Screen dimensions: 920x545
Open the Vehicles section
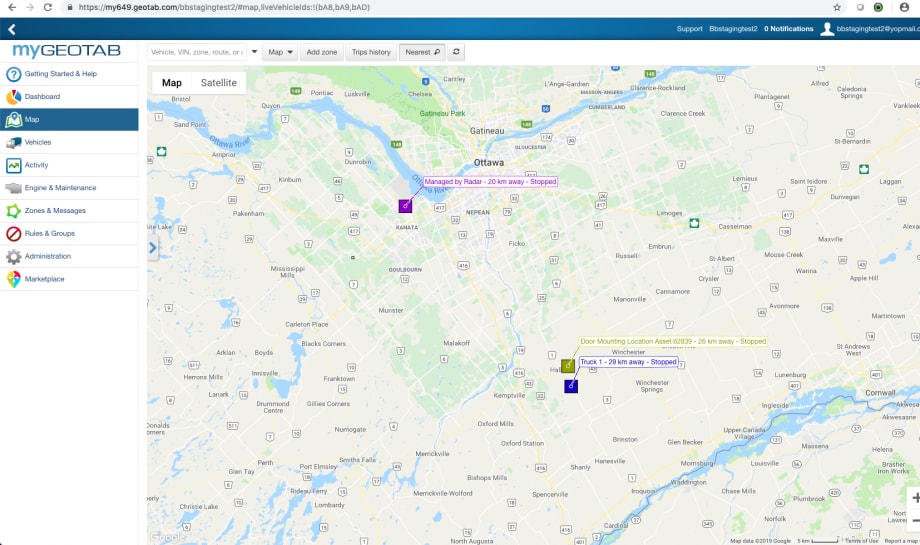point(69,143)
